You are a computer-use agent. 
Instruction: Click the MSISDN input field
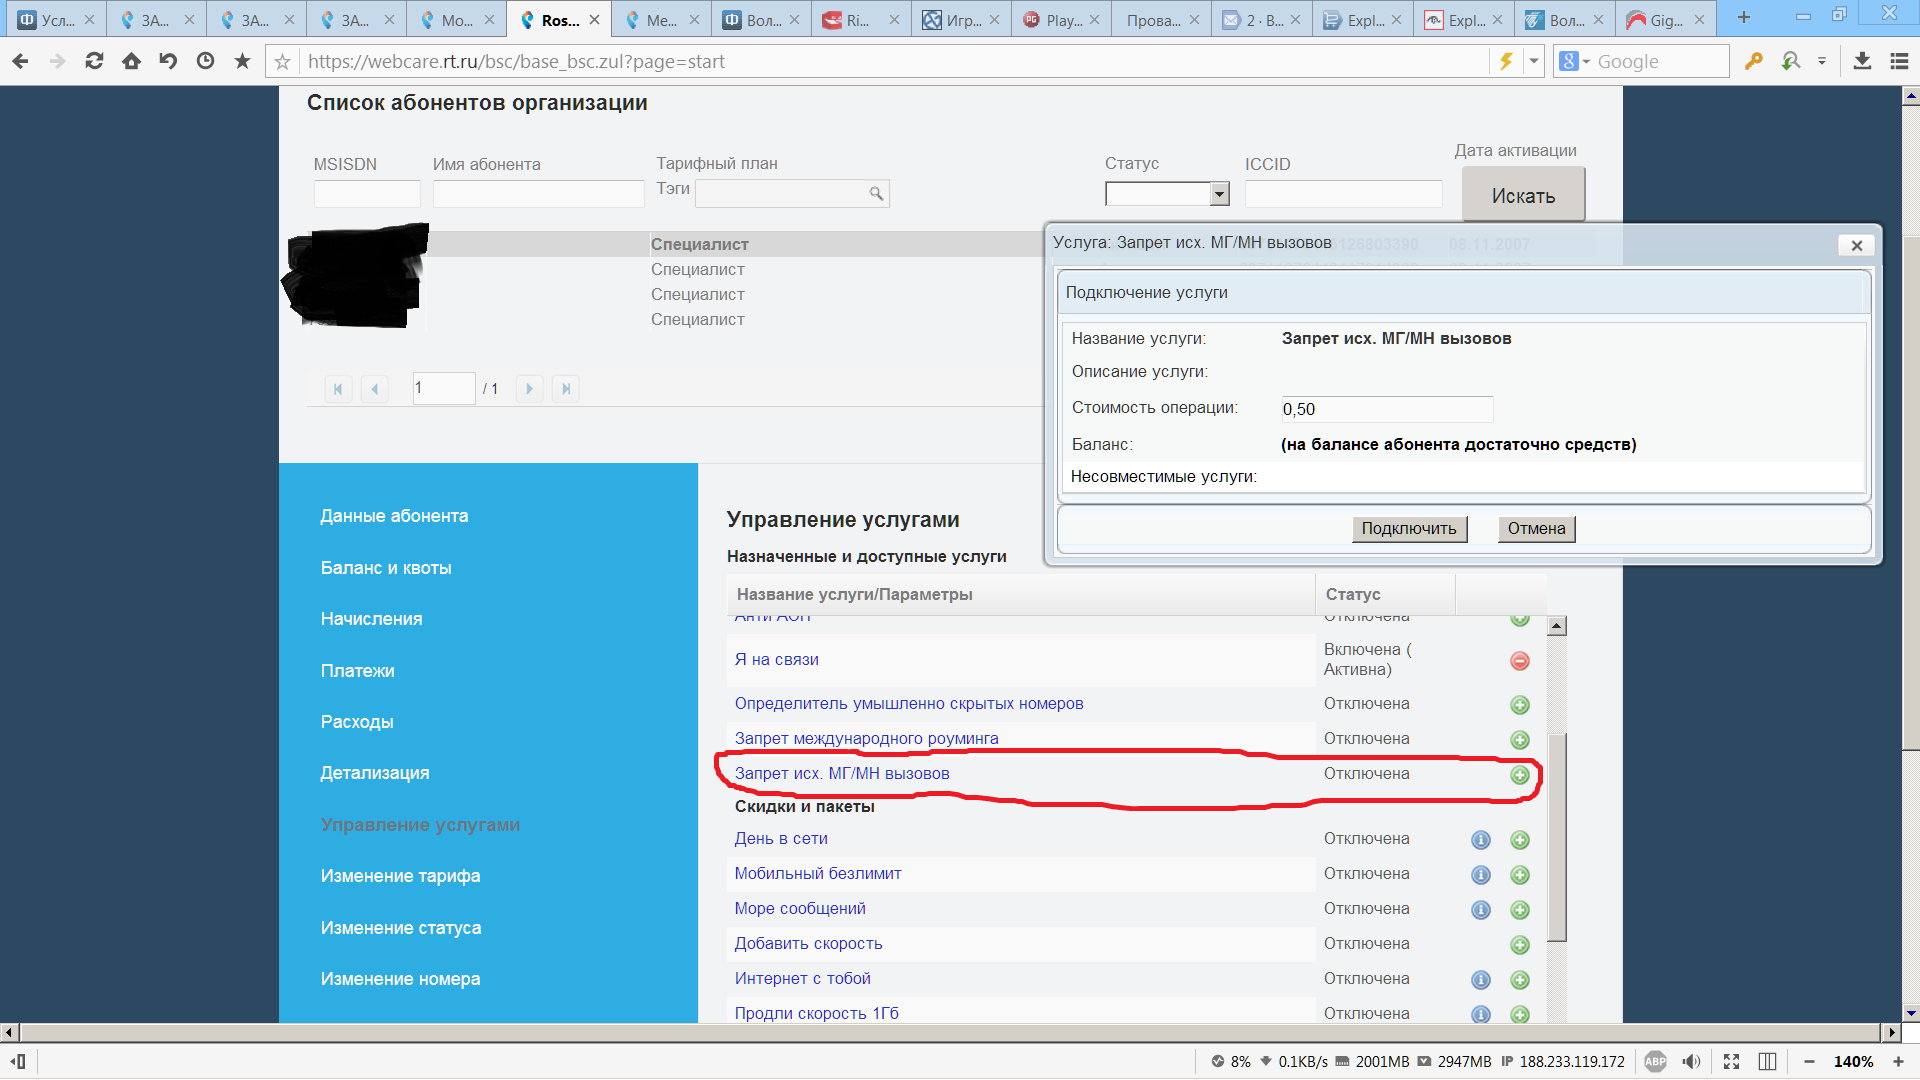pyautogui.click(x=367, y=194)
